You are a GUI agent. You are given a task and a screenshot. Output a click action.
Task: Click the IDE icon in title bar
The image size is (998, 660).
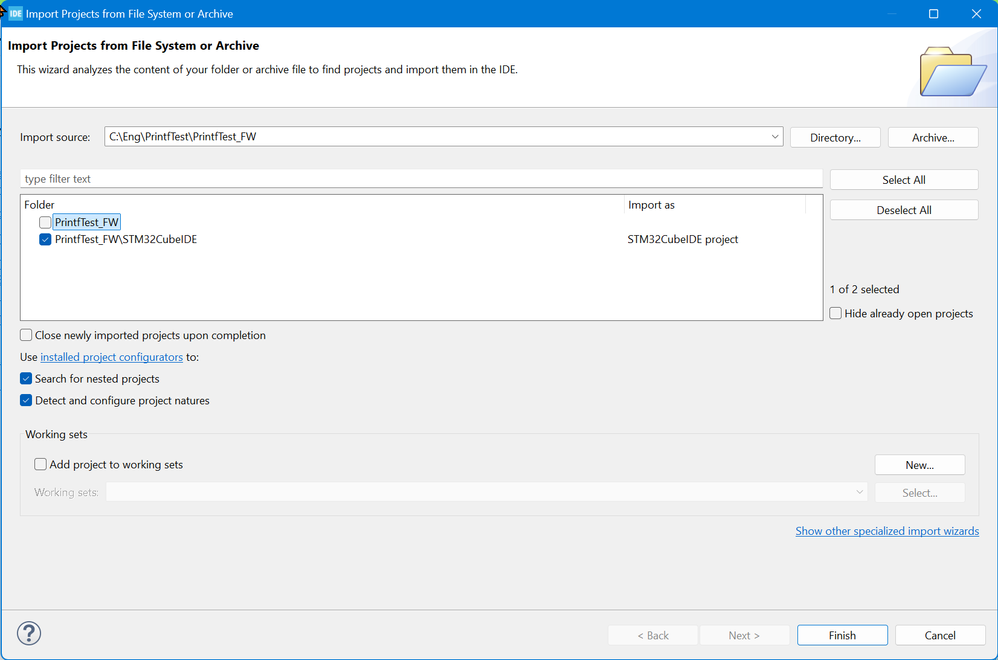click(x=15, y=13)
